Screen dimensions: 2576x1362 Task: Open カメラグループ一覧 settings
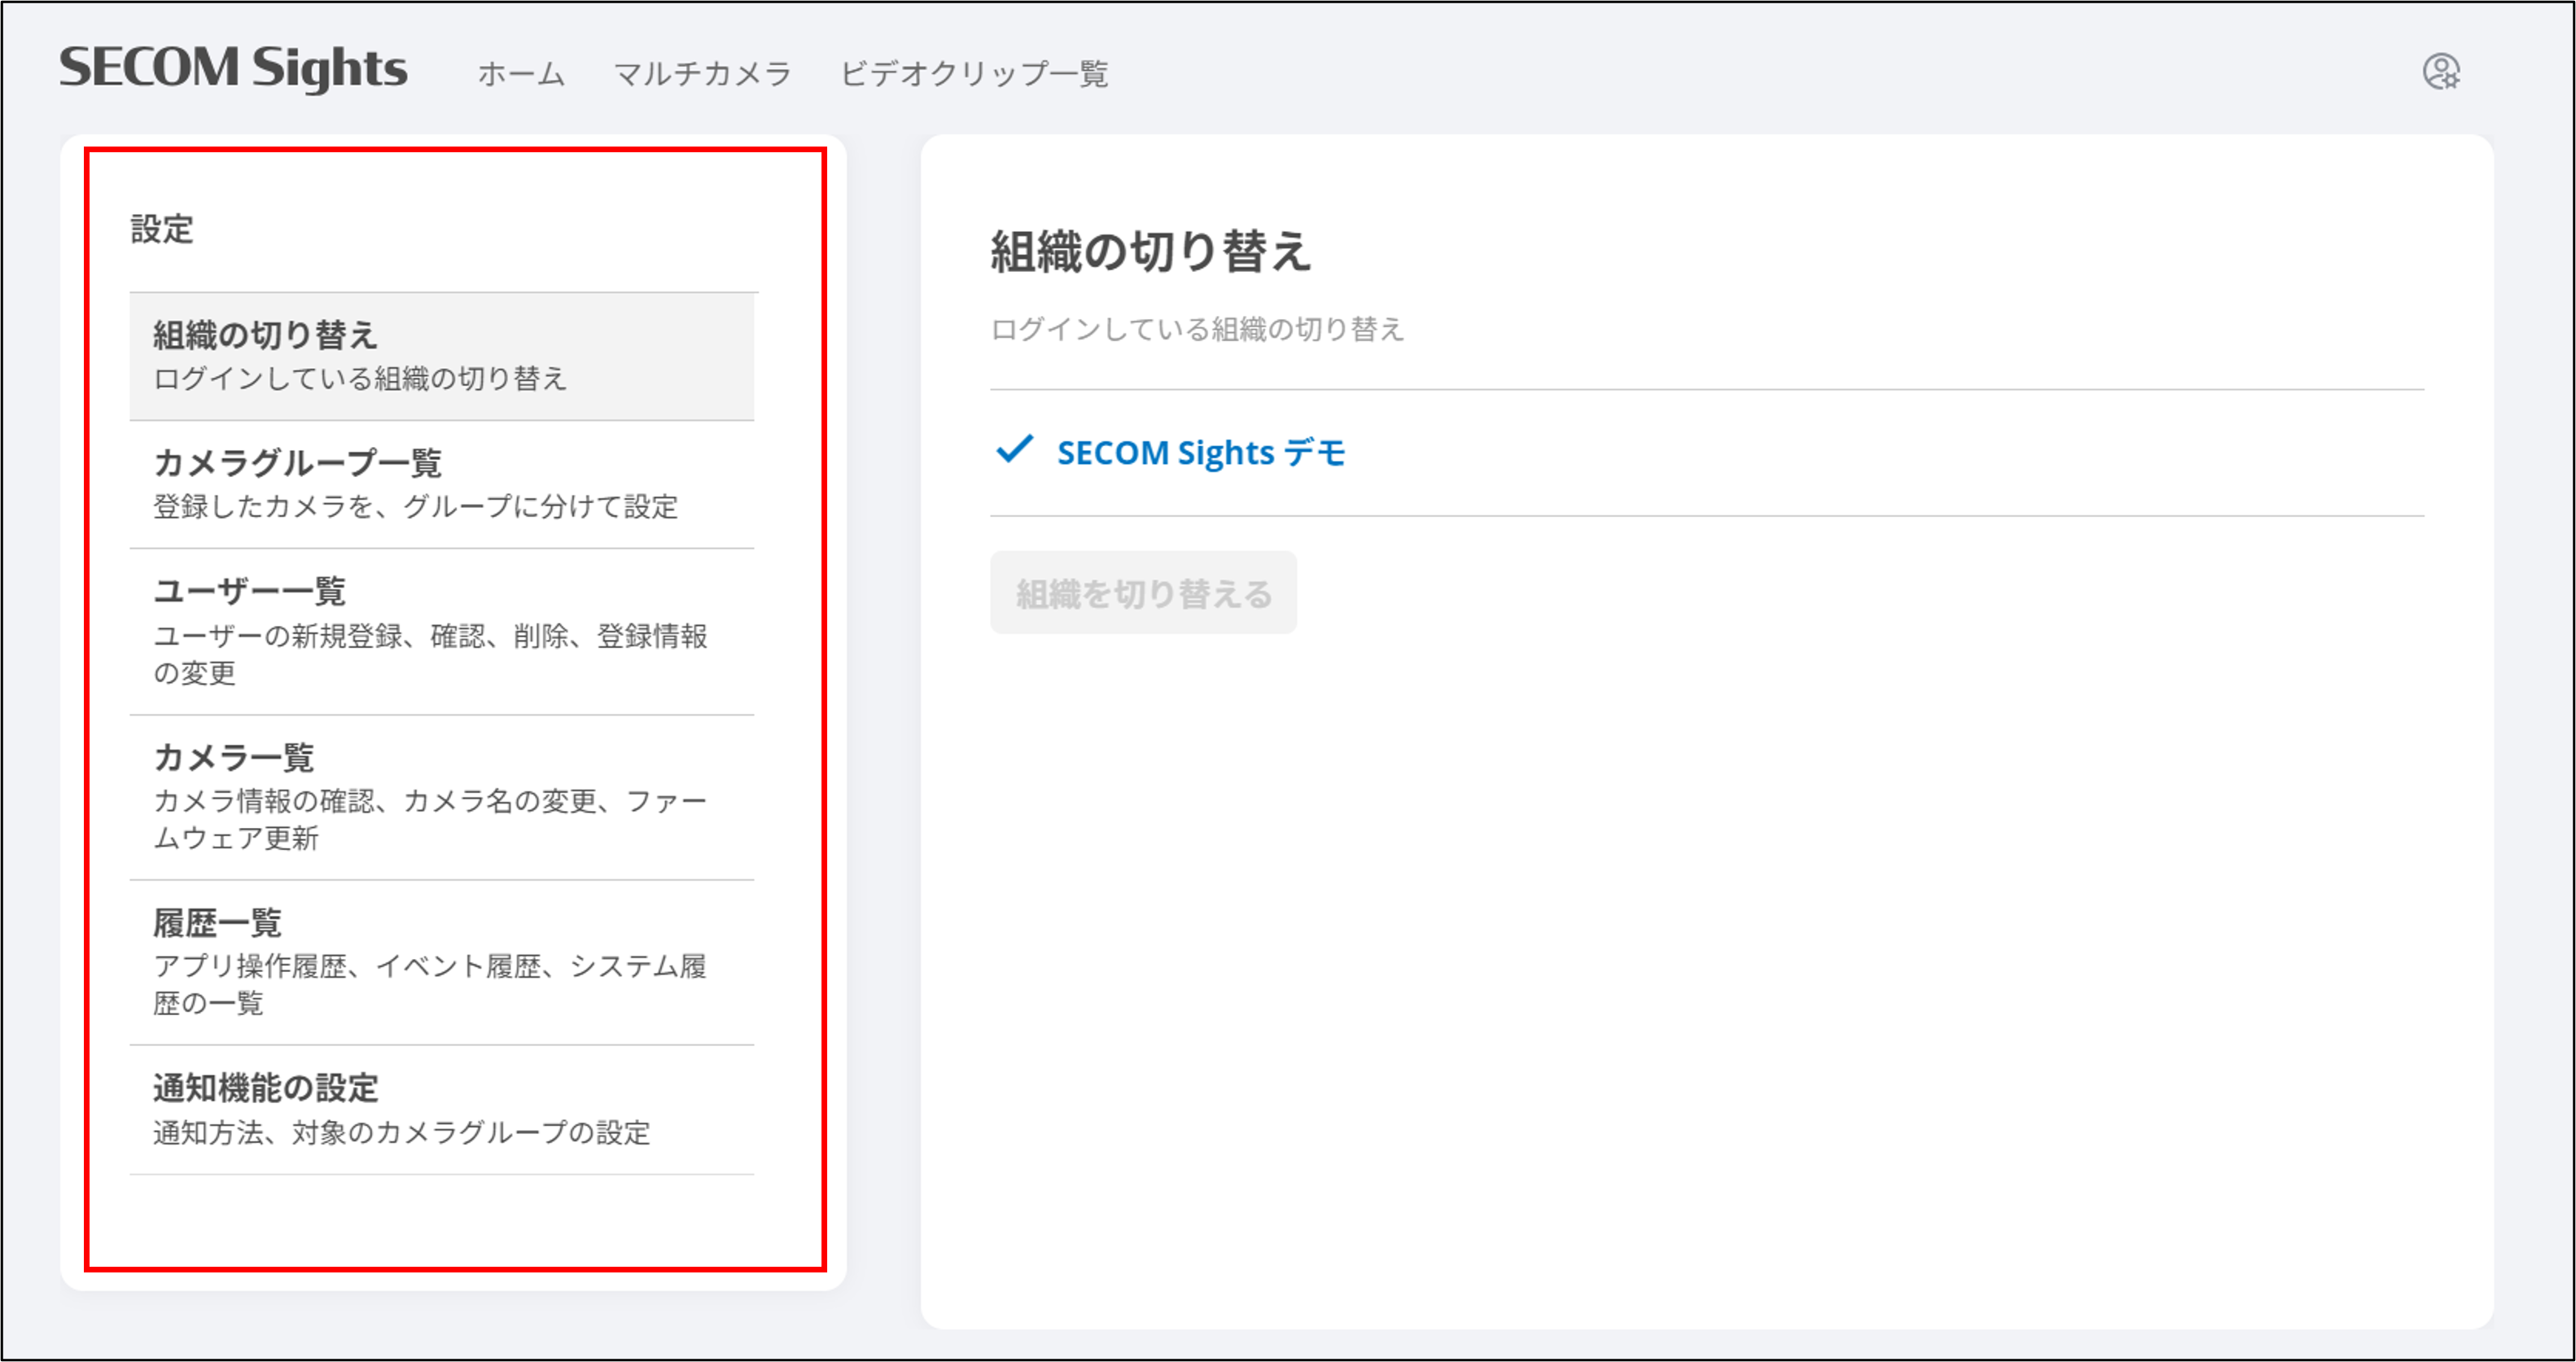(442, 484)
